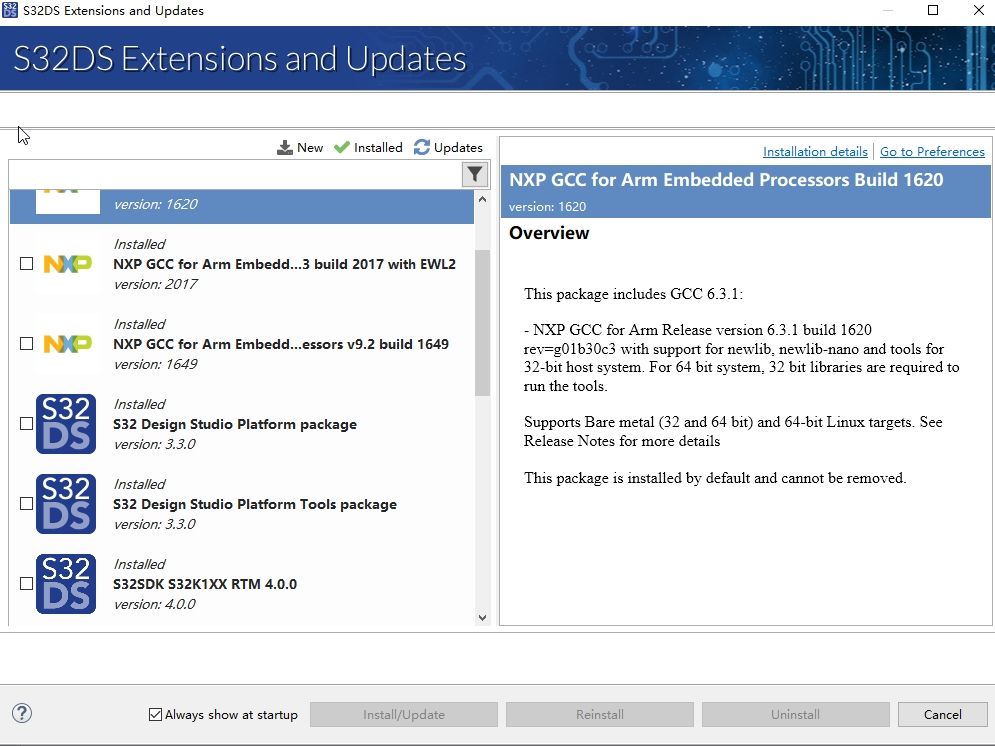995x746 pixels.
Task: Open Go to Preferences link
Action: [932, 152]
